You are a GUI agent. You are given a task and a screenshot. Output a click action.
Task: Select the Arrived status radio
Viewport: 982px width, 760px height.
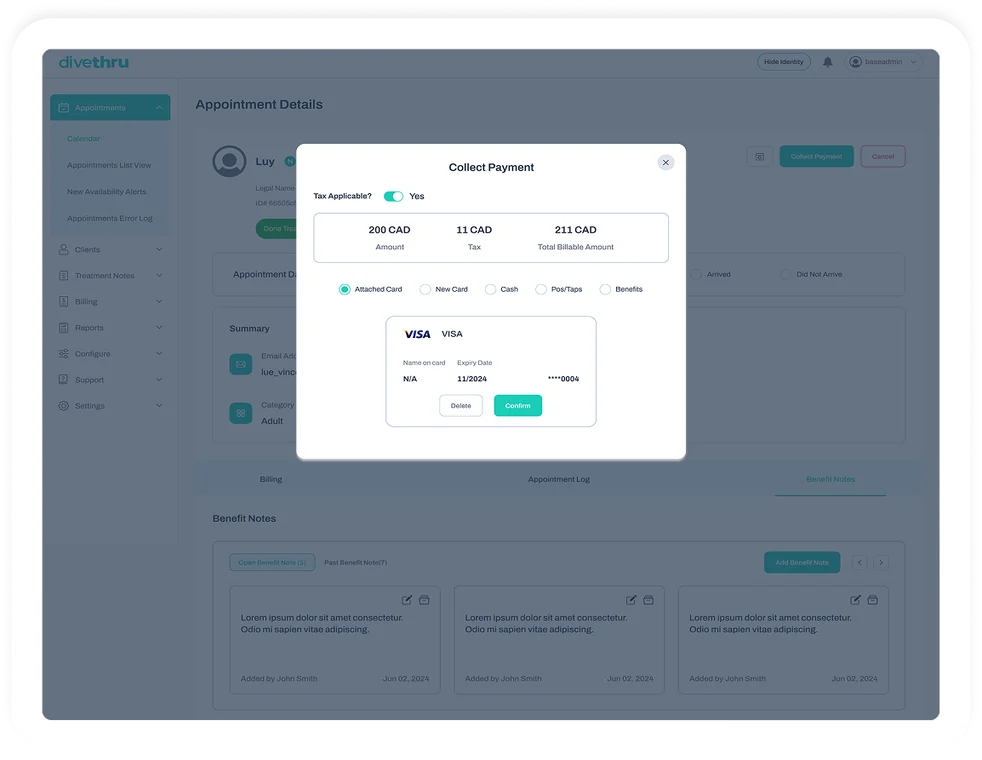point(696,274)
